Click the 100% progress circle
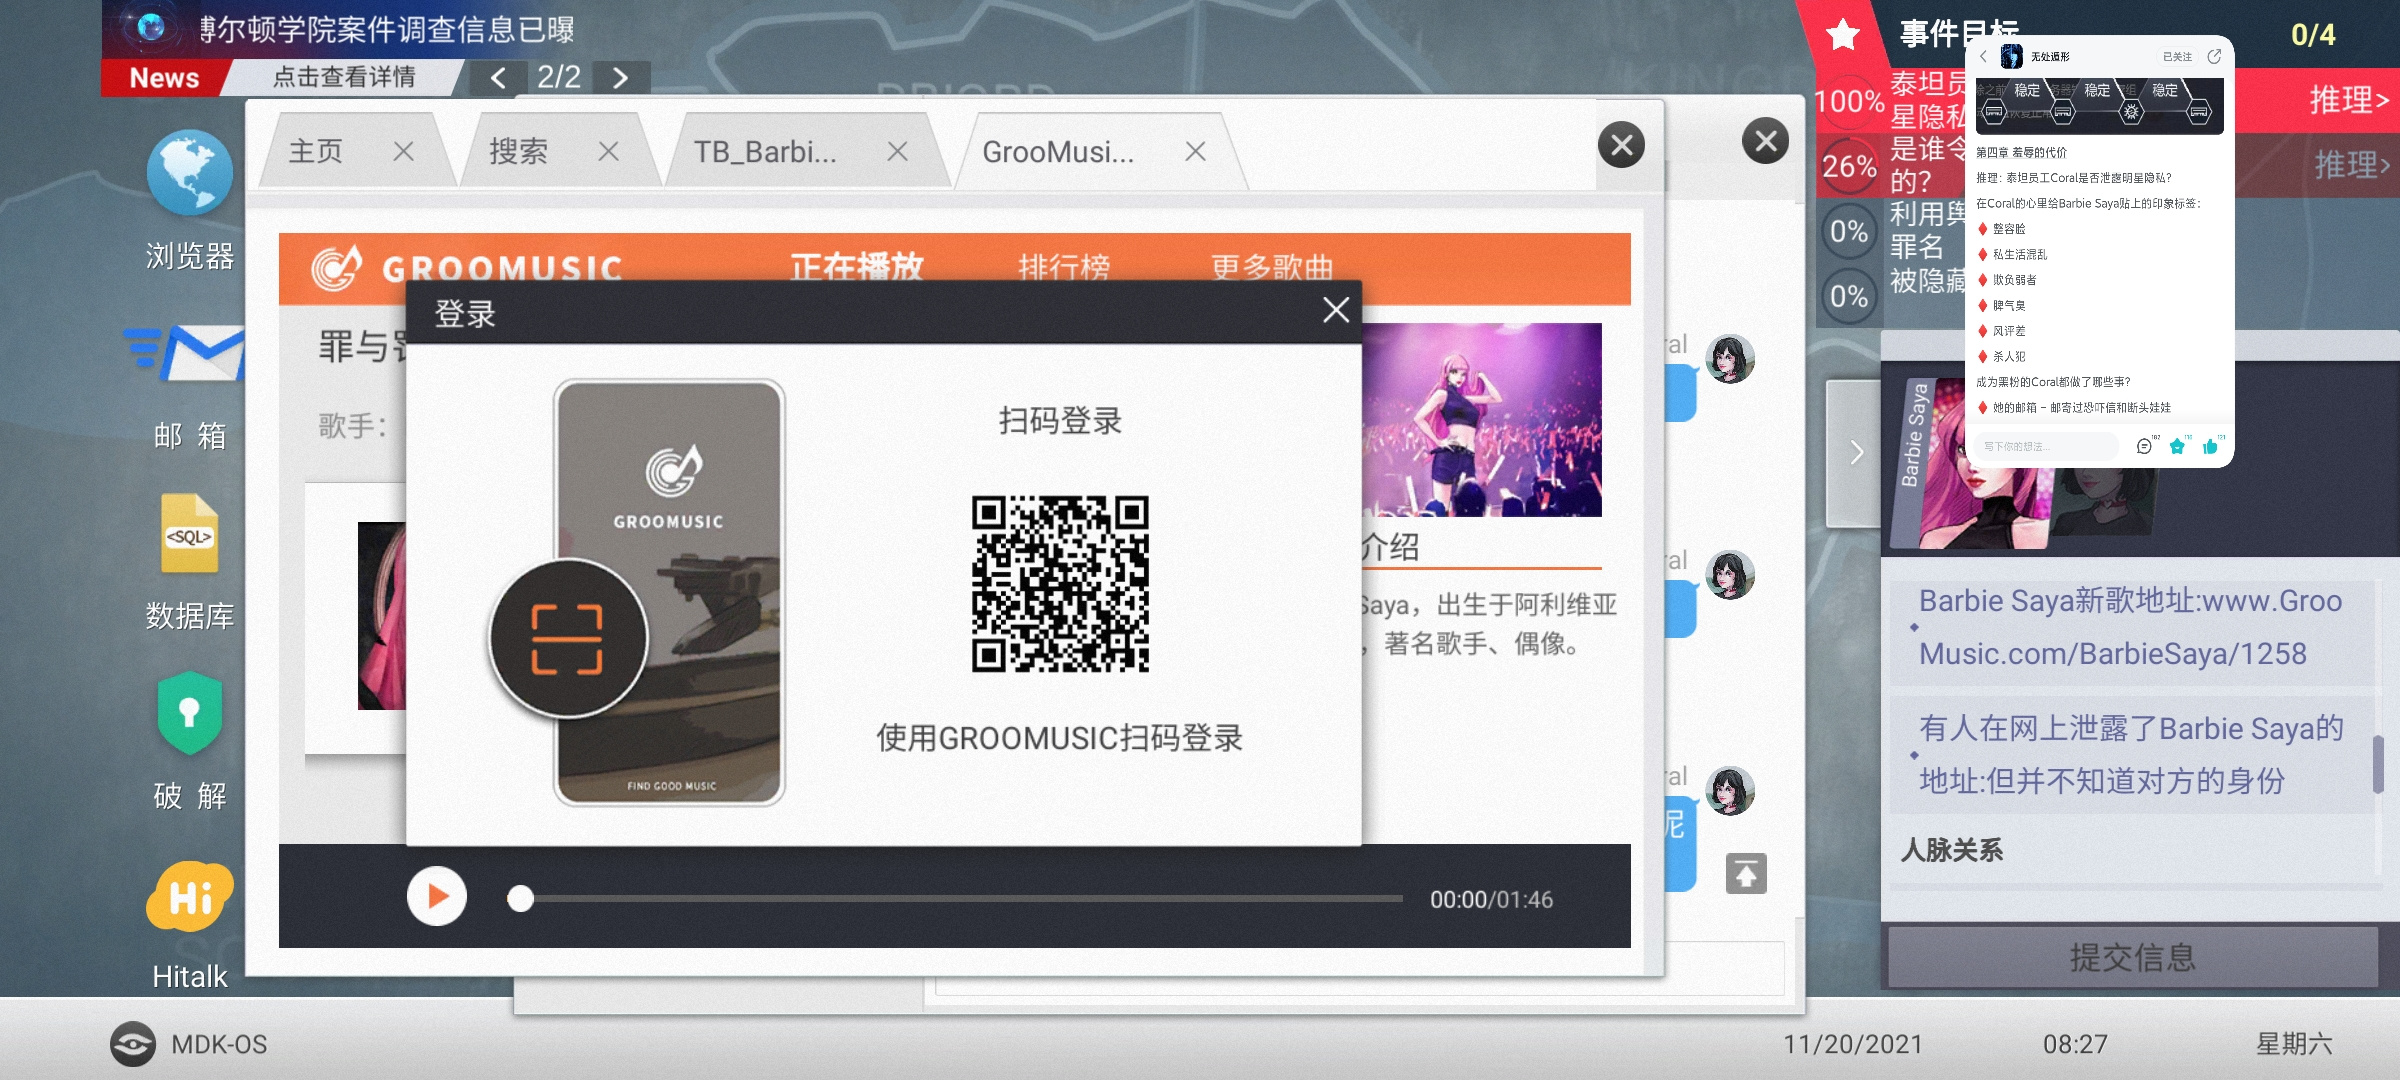Screen dimensions: 2400x1080 coord(1848,101)
